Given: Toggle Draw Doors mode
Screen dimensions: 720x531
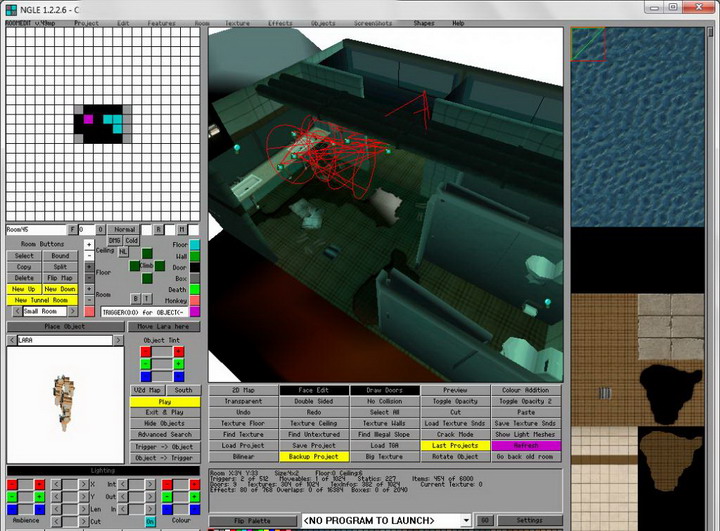Looking at the screenshot, I should [385, 390].
